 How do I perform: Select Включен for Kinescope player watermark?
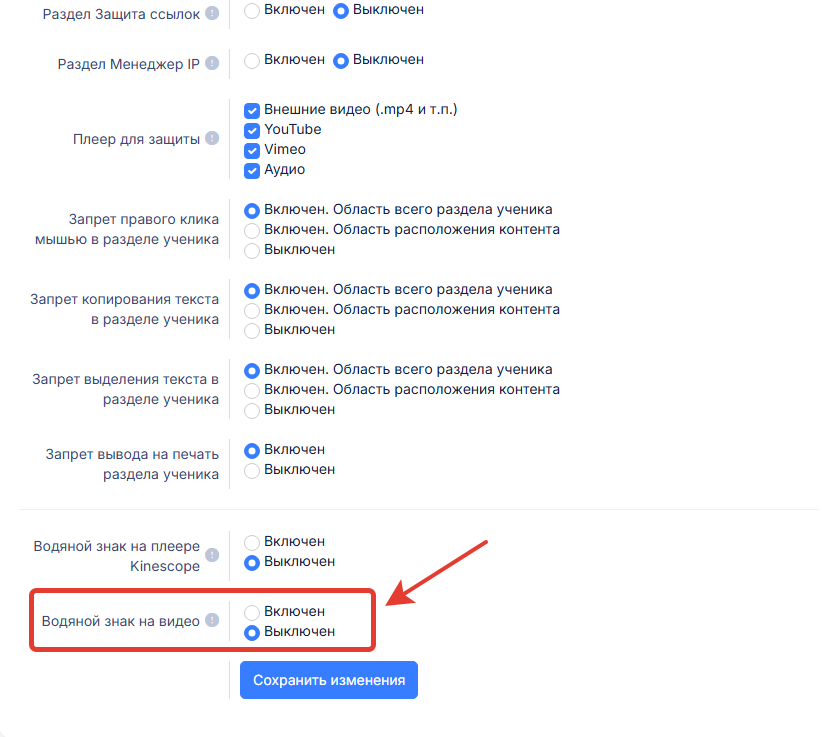click(252, 542)
